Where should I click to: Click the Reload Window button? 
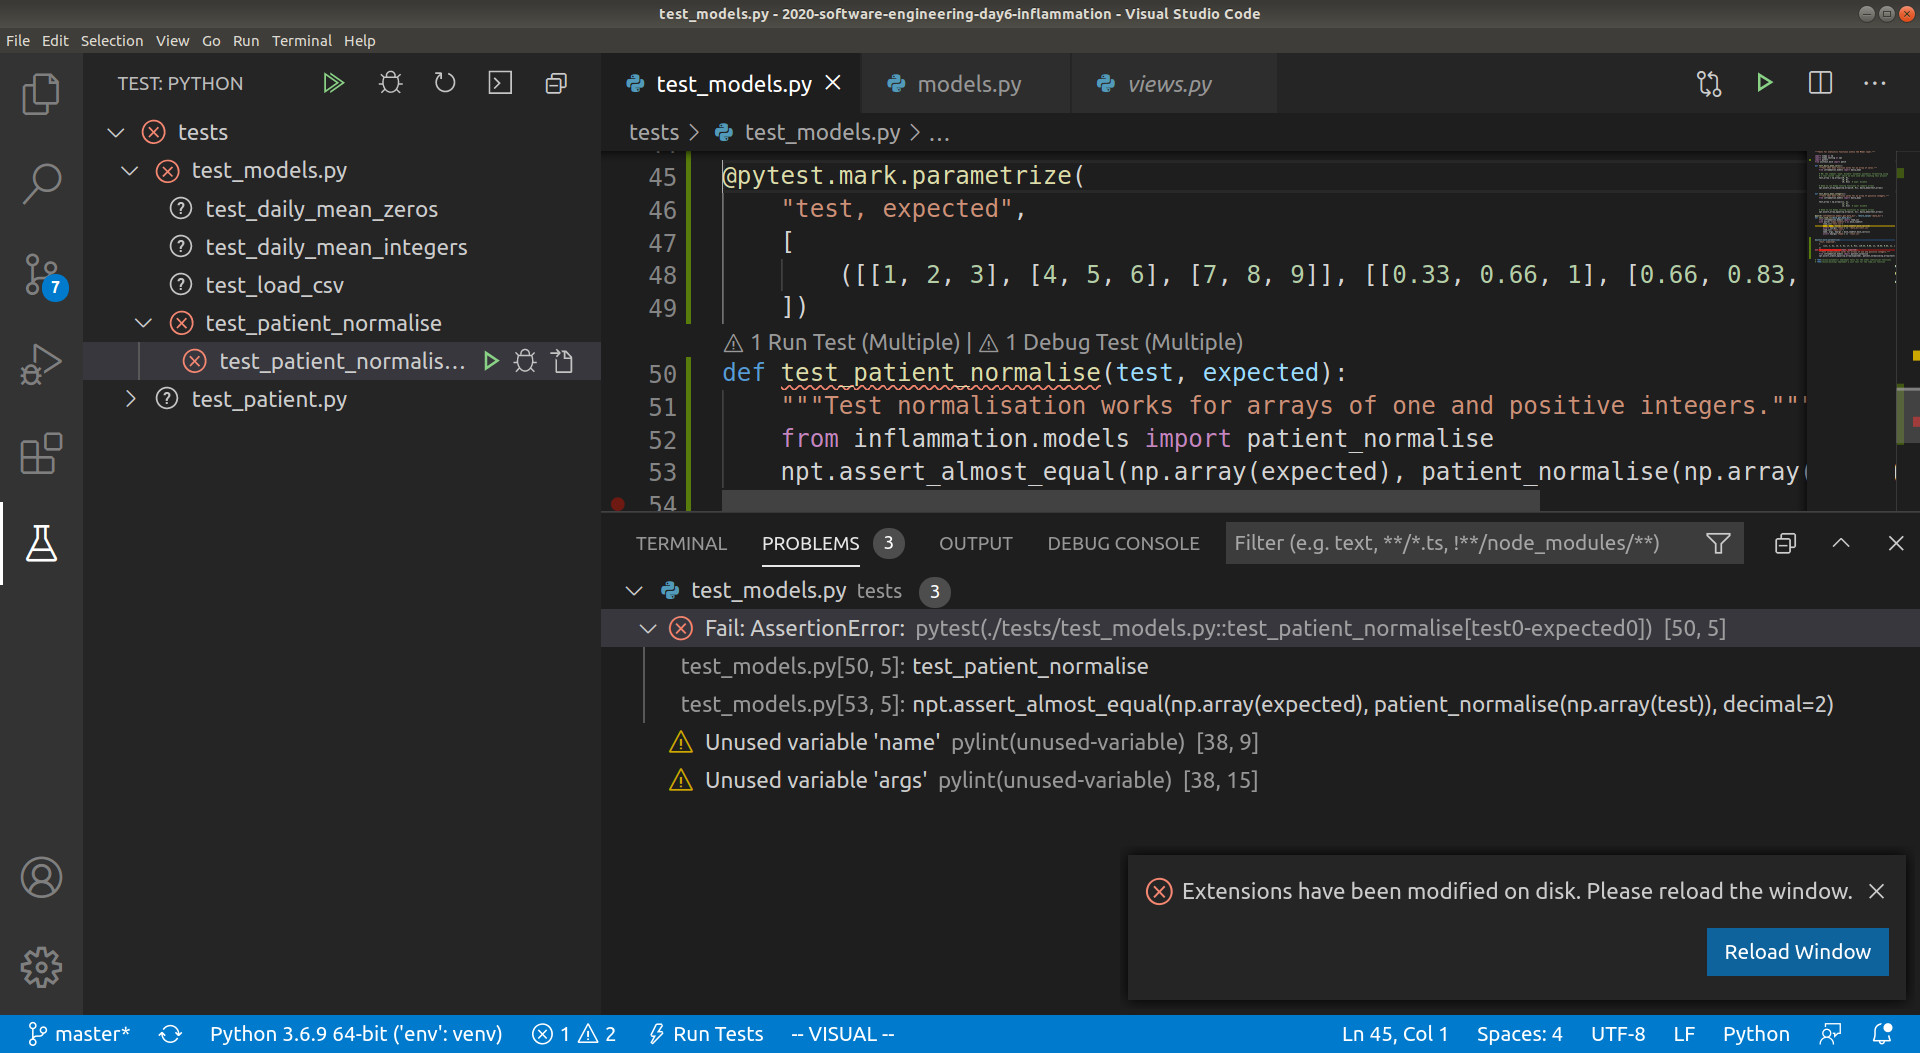point(1797,952)
